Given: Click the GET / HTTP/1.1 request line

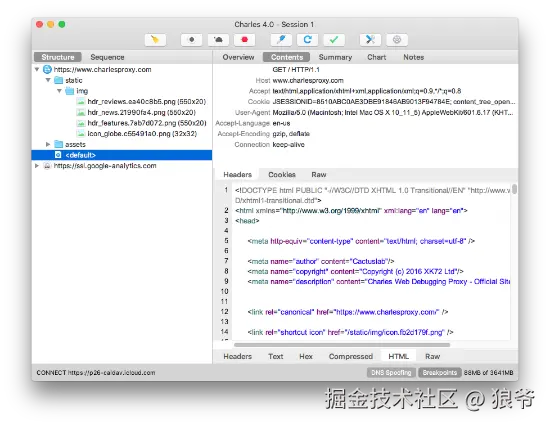Looking at the screenshot, I should click(x=296, y=69).
